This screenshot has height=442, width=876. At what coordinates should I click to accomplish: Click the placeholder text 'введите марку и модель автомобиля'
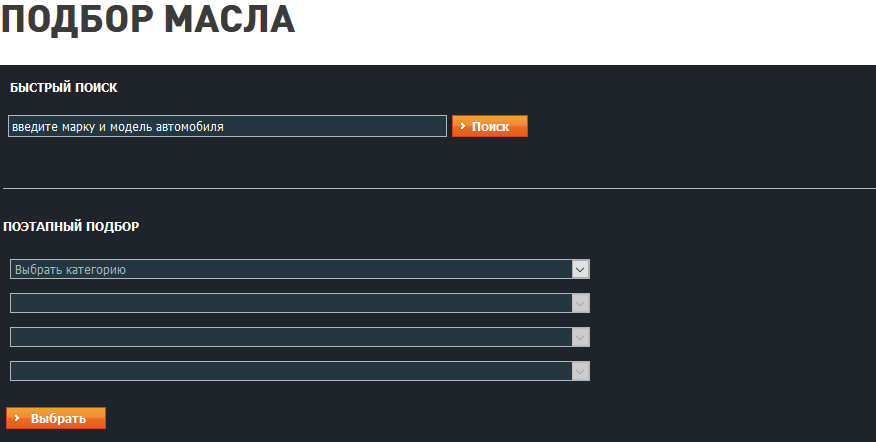tap(118, 127)
